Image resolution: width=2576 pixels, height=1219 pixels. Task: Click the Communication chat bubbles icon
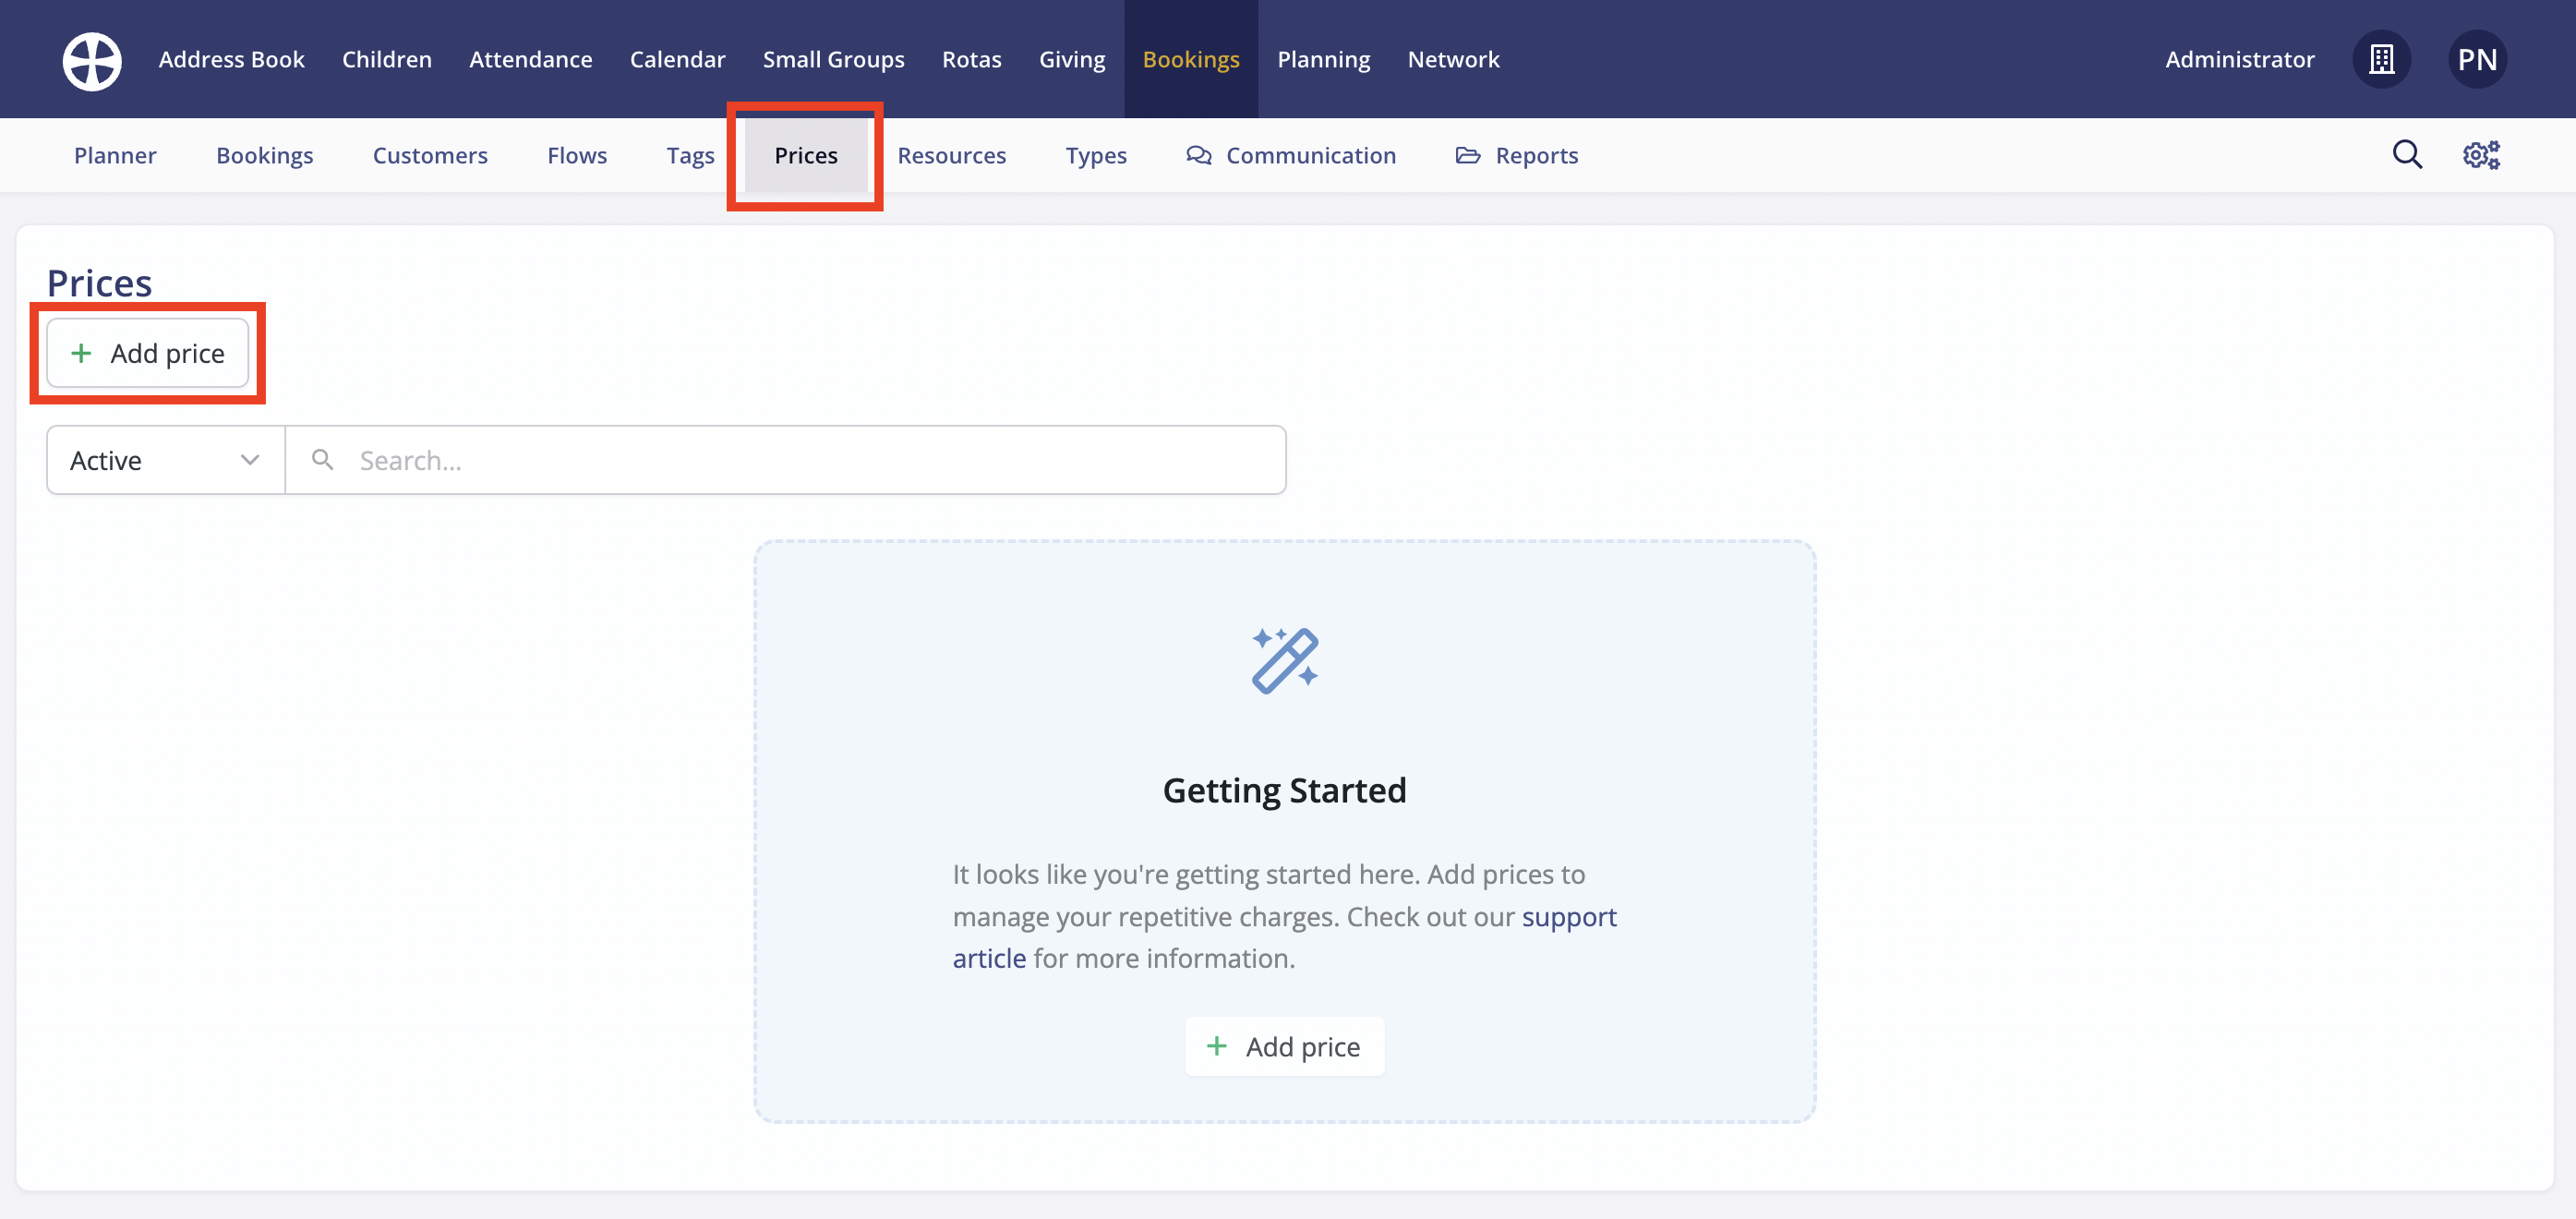tap(1198, 155)
